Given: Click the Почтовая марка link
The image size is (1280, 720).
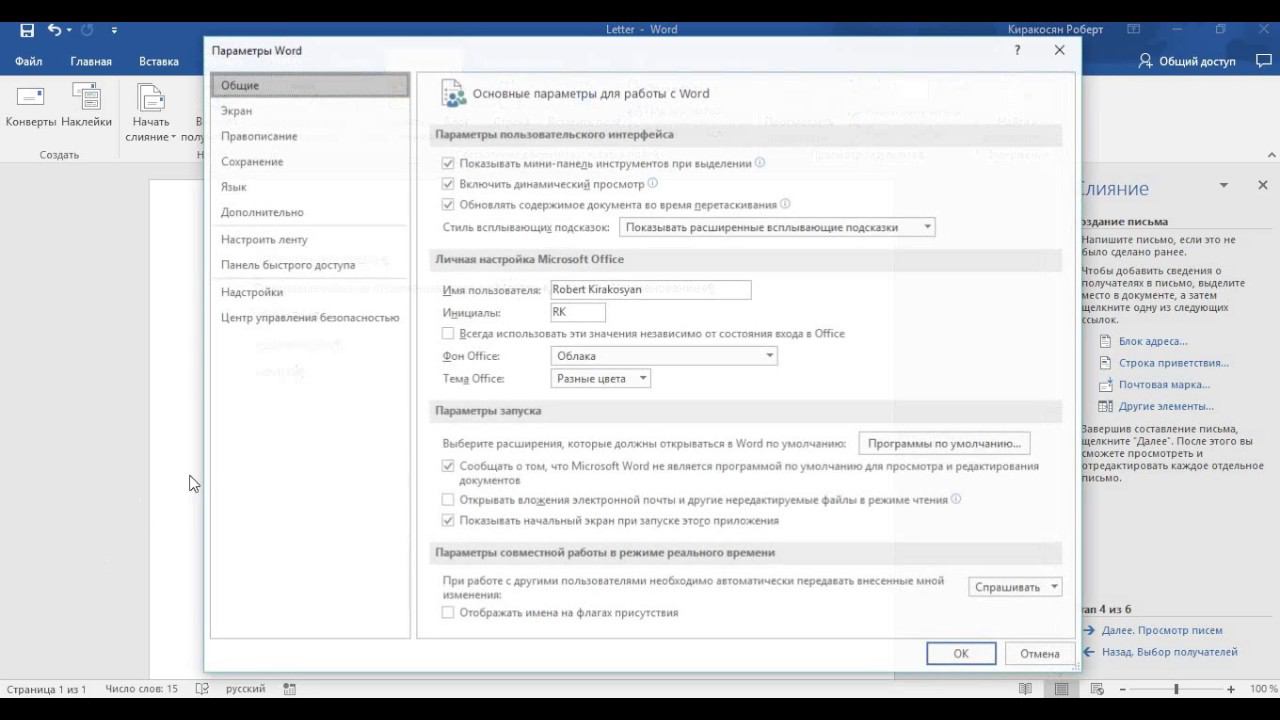Looking at the screenshot, I should (x=1164, y=385).
